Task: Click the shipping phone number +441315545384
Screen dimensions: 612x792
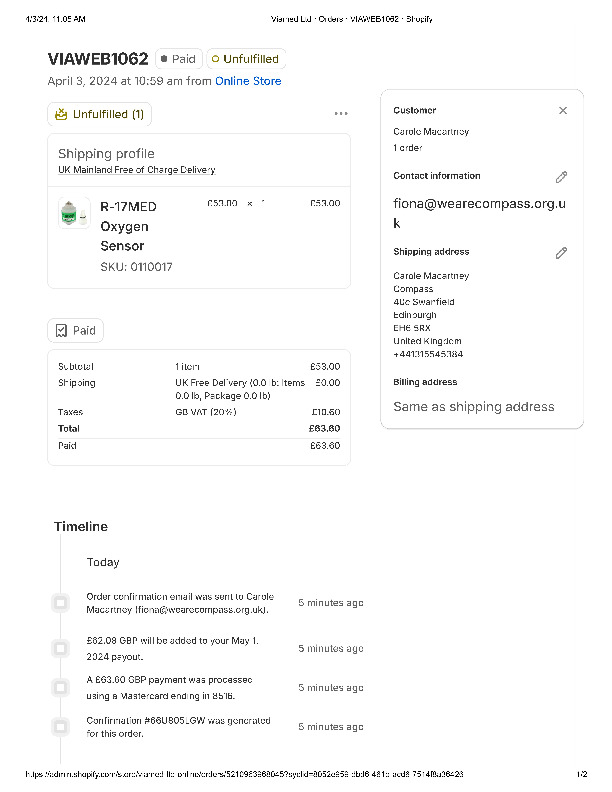Action: point(428,354)
